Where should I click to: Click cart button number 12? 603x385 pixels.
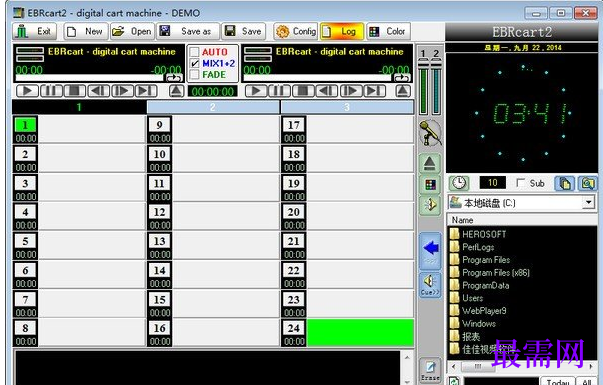(160, 212)
